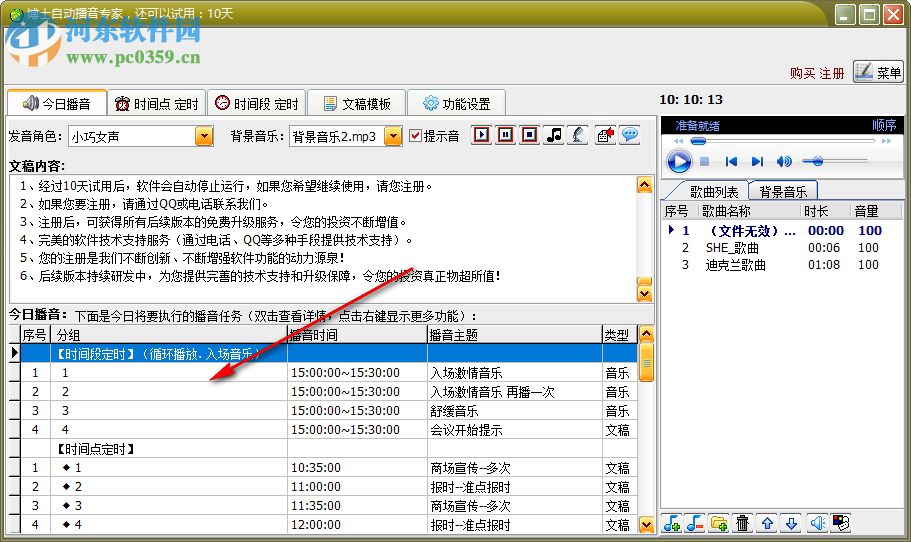This screenshot has height=542, width=911.
Task: Click the add song icon
Action: [x=672, y=523]
